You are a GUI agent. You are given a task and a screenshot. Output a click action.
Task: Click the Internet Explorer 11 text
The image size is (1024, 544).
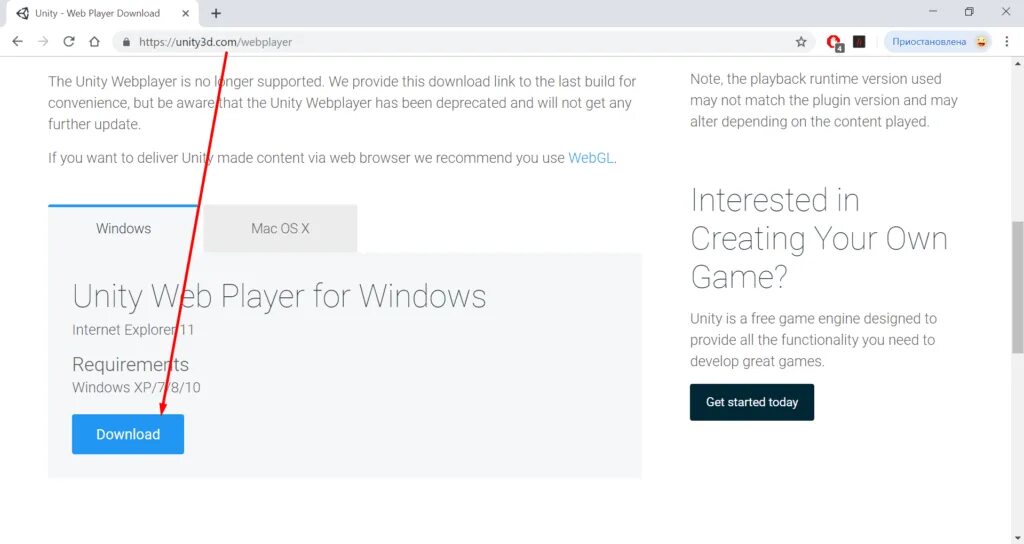[133, 330]
